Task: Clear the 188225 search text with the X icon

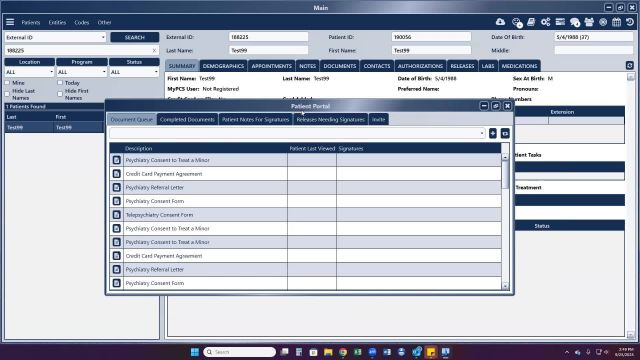Action: (x=154, y=50)
